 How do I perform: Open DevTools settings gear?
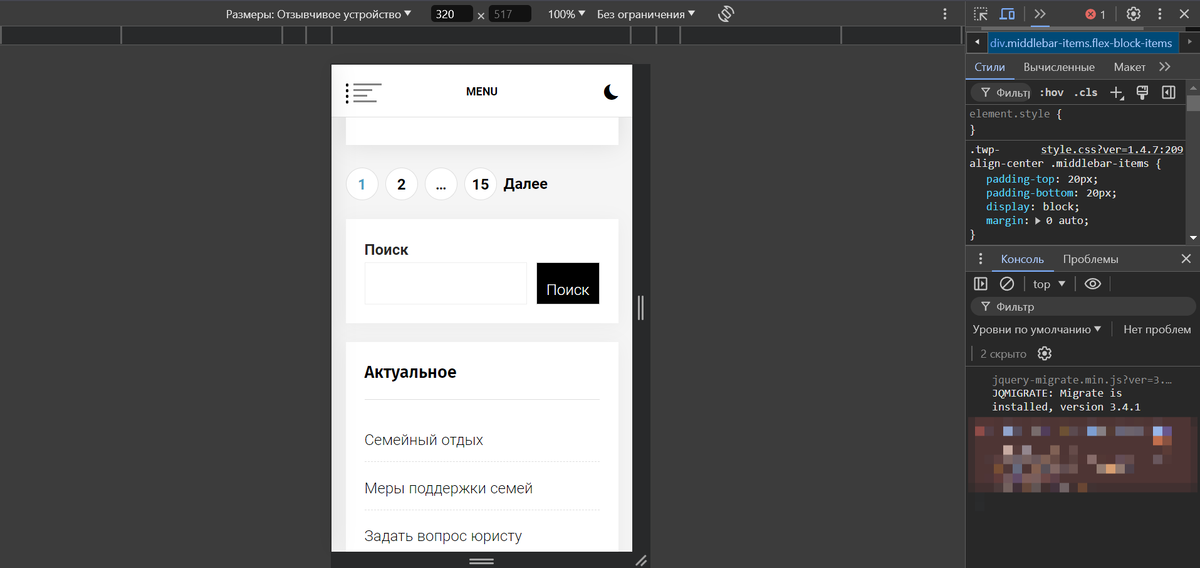tap(1133, 14)
